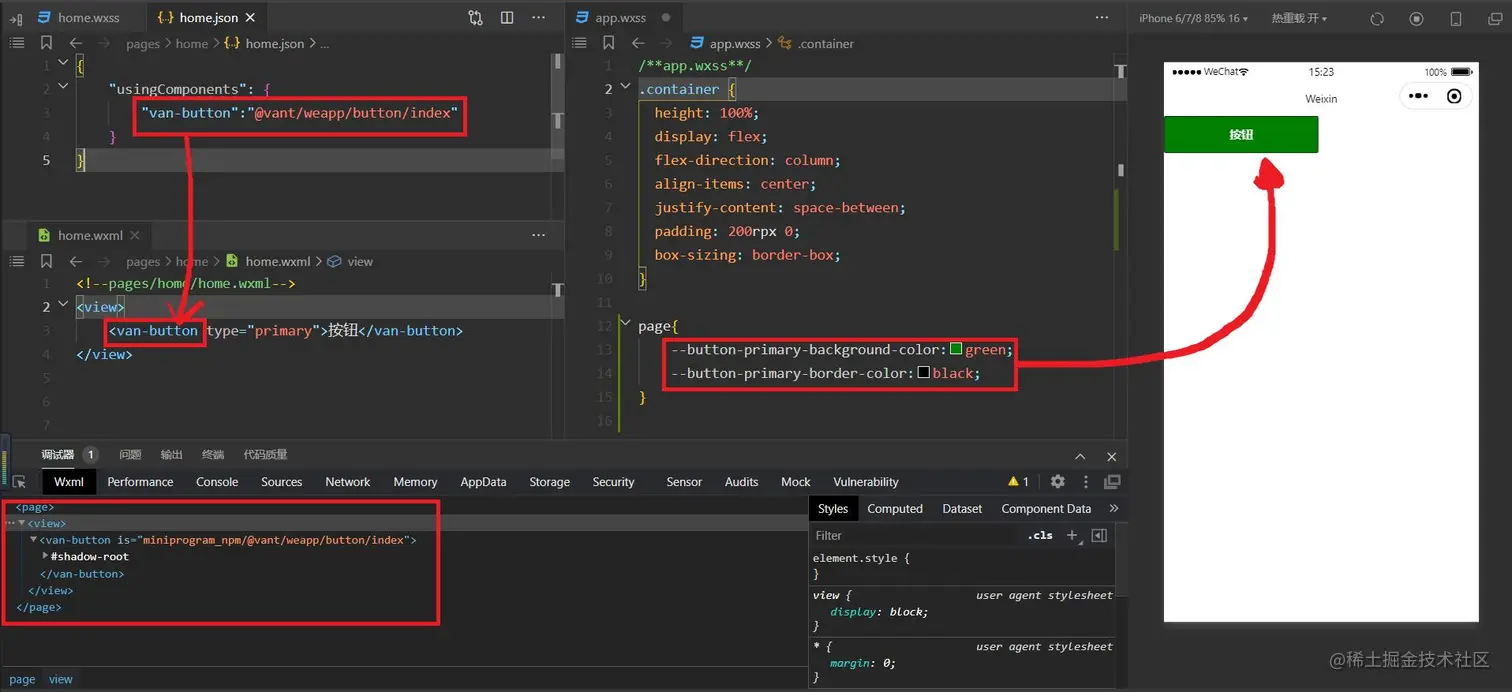Toggle computed styles sidebar icon in Styles pane
This screenshot has width=1512, height=692.
(x=1099, y=535)
